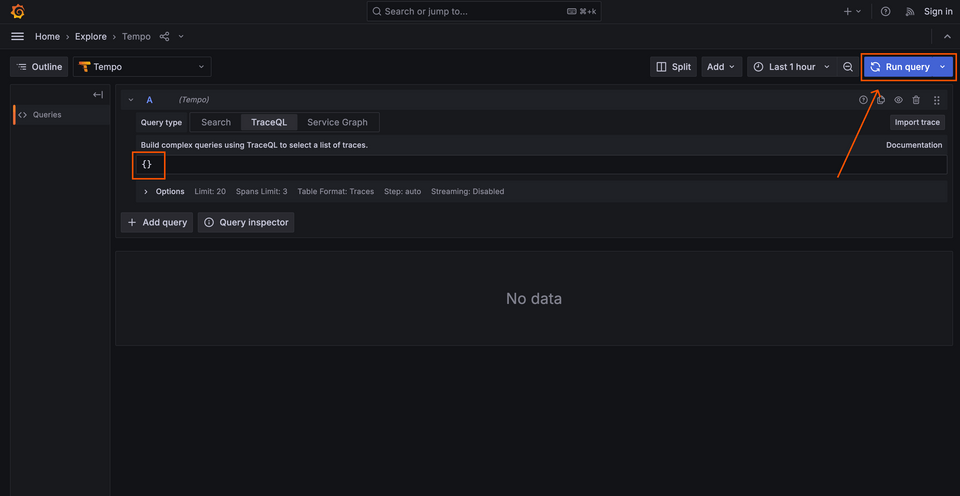Click the Split button
The width and height of the screenshot is (960, 496).
click(673, 67)
